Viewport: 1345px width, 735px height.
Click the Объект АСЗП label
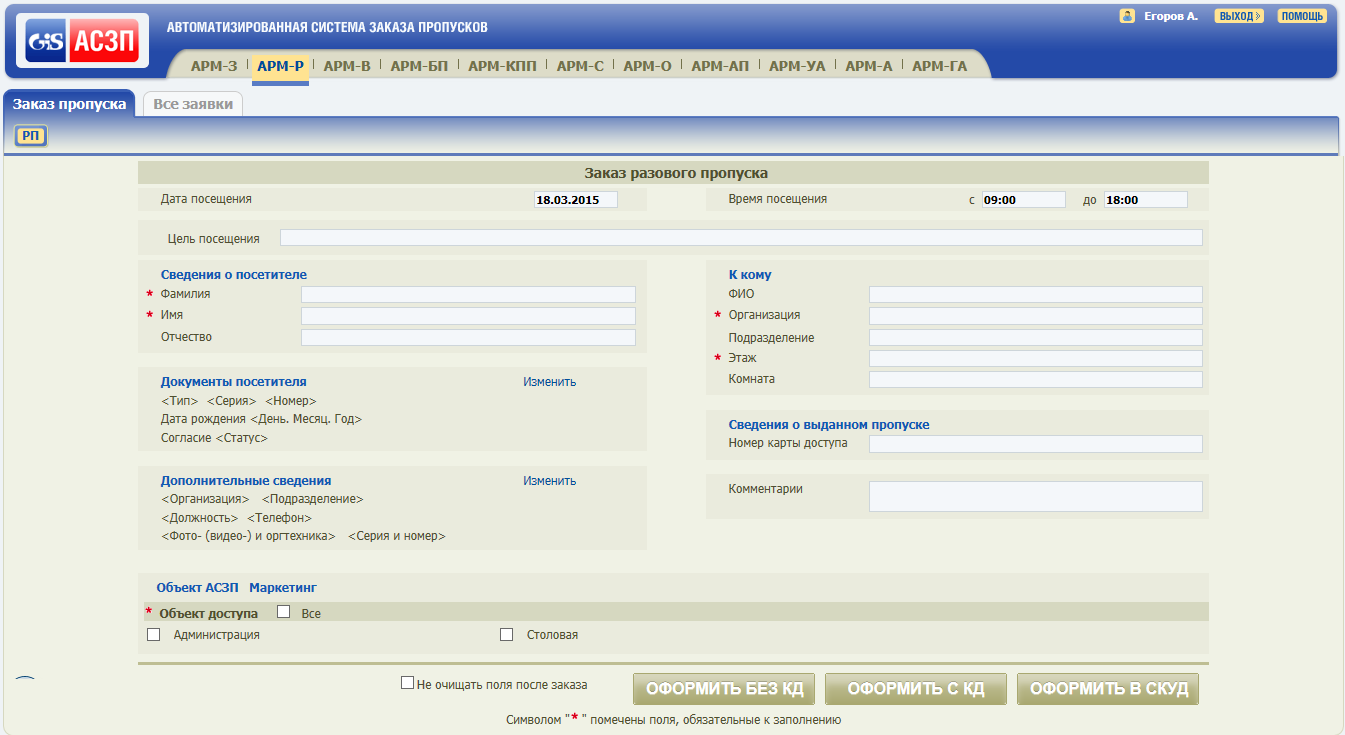point(197,588)
